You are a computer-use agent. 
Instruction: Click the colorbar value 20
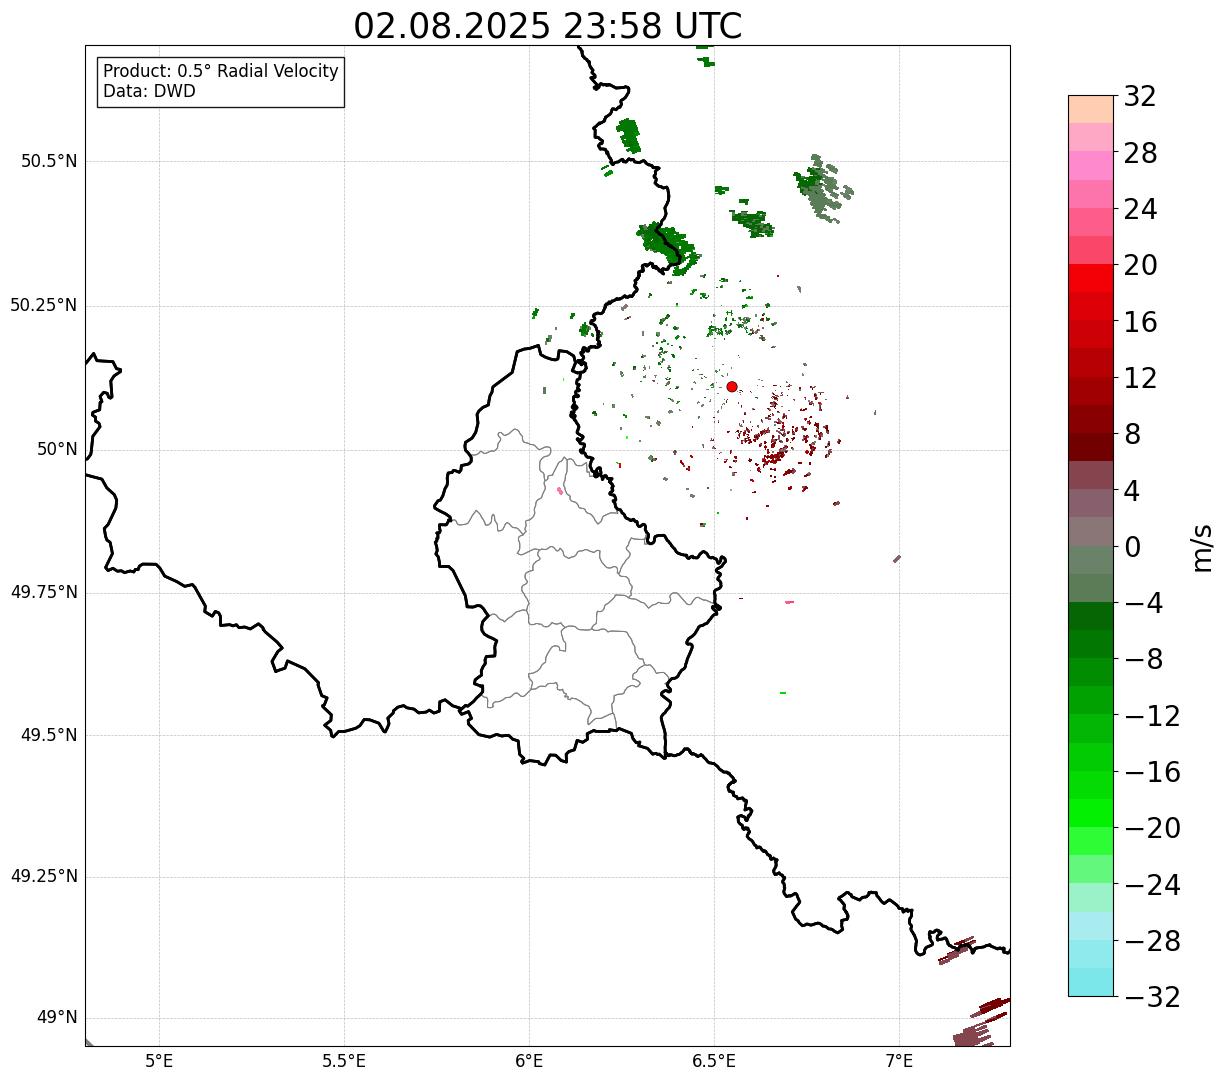coord(1140,265)
